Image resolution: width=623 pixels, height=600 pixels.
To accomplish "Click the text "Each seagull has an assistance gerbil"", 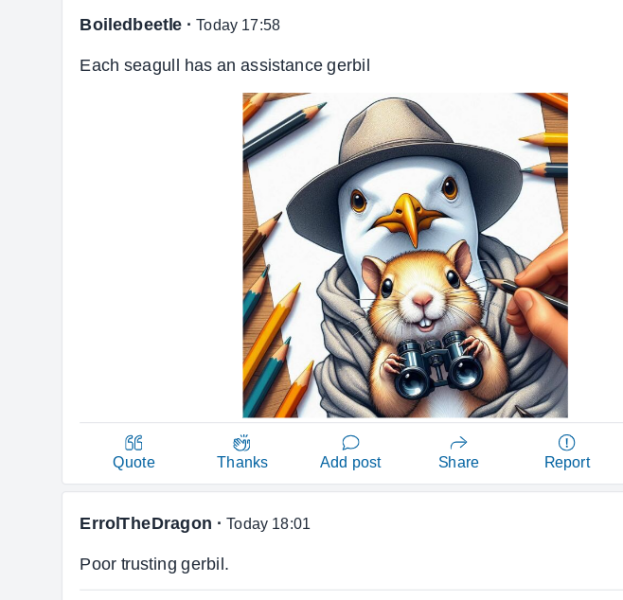I will (x=225, y=66).
